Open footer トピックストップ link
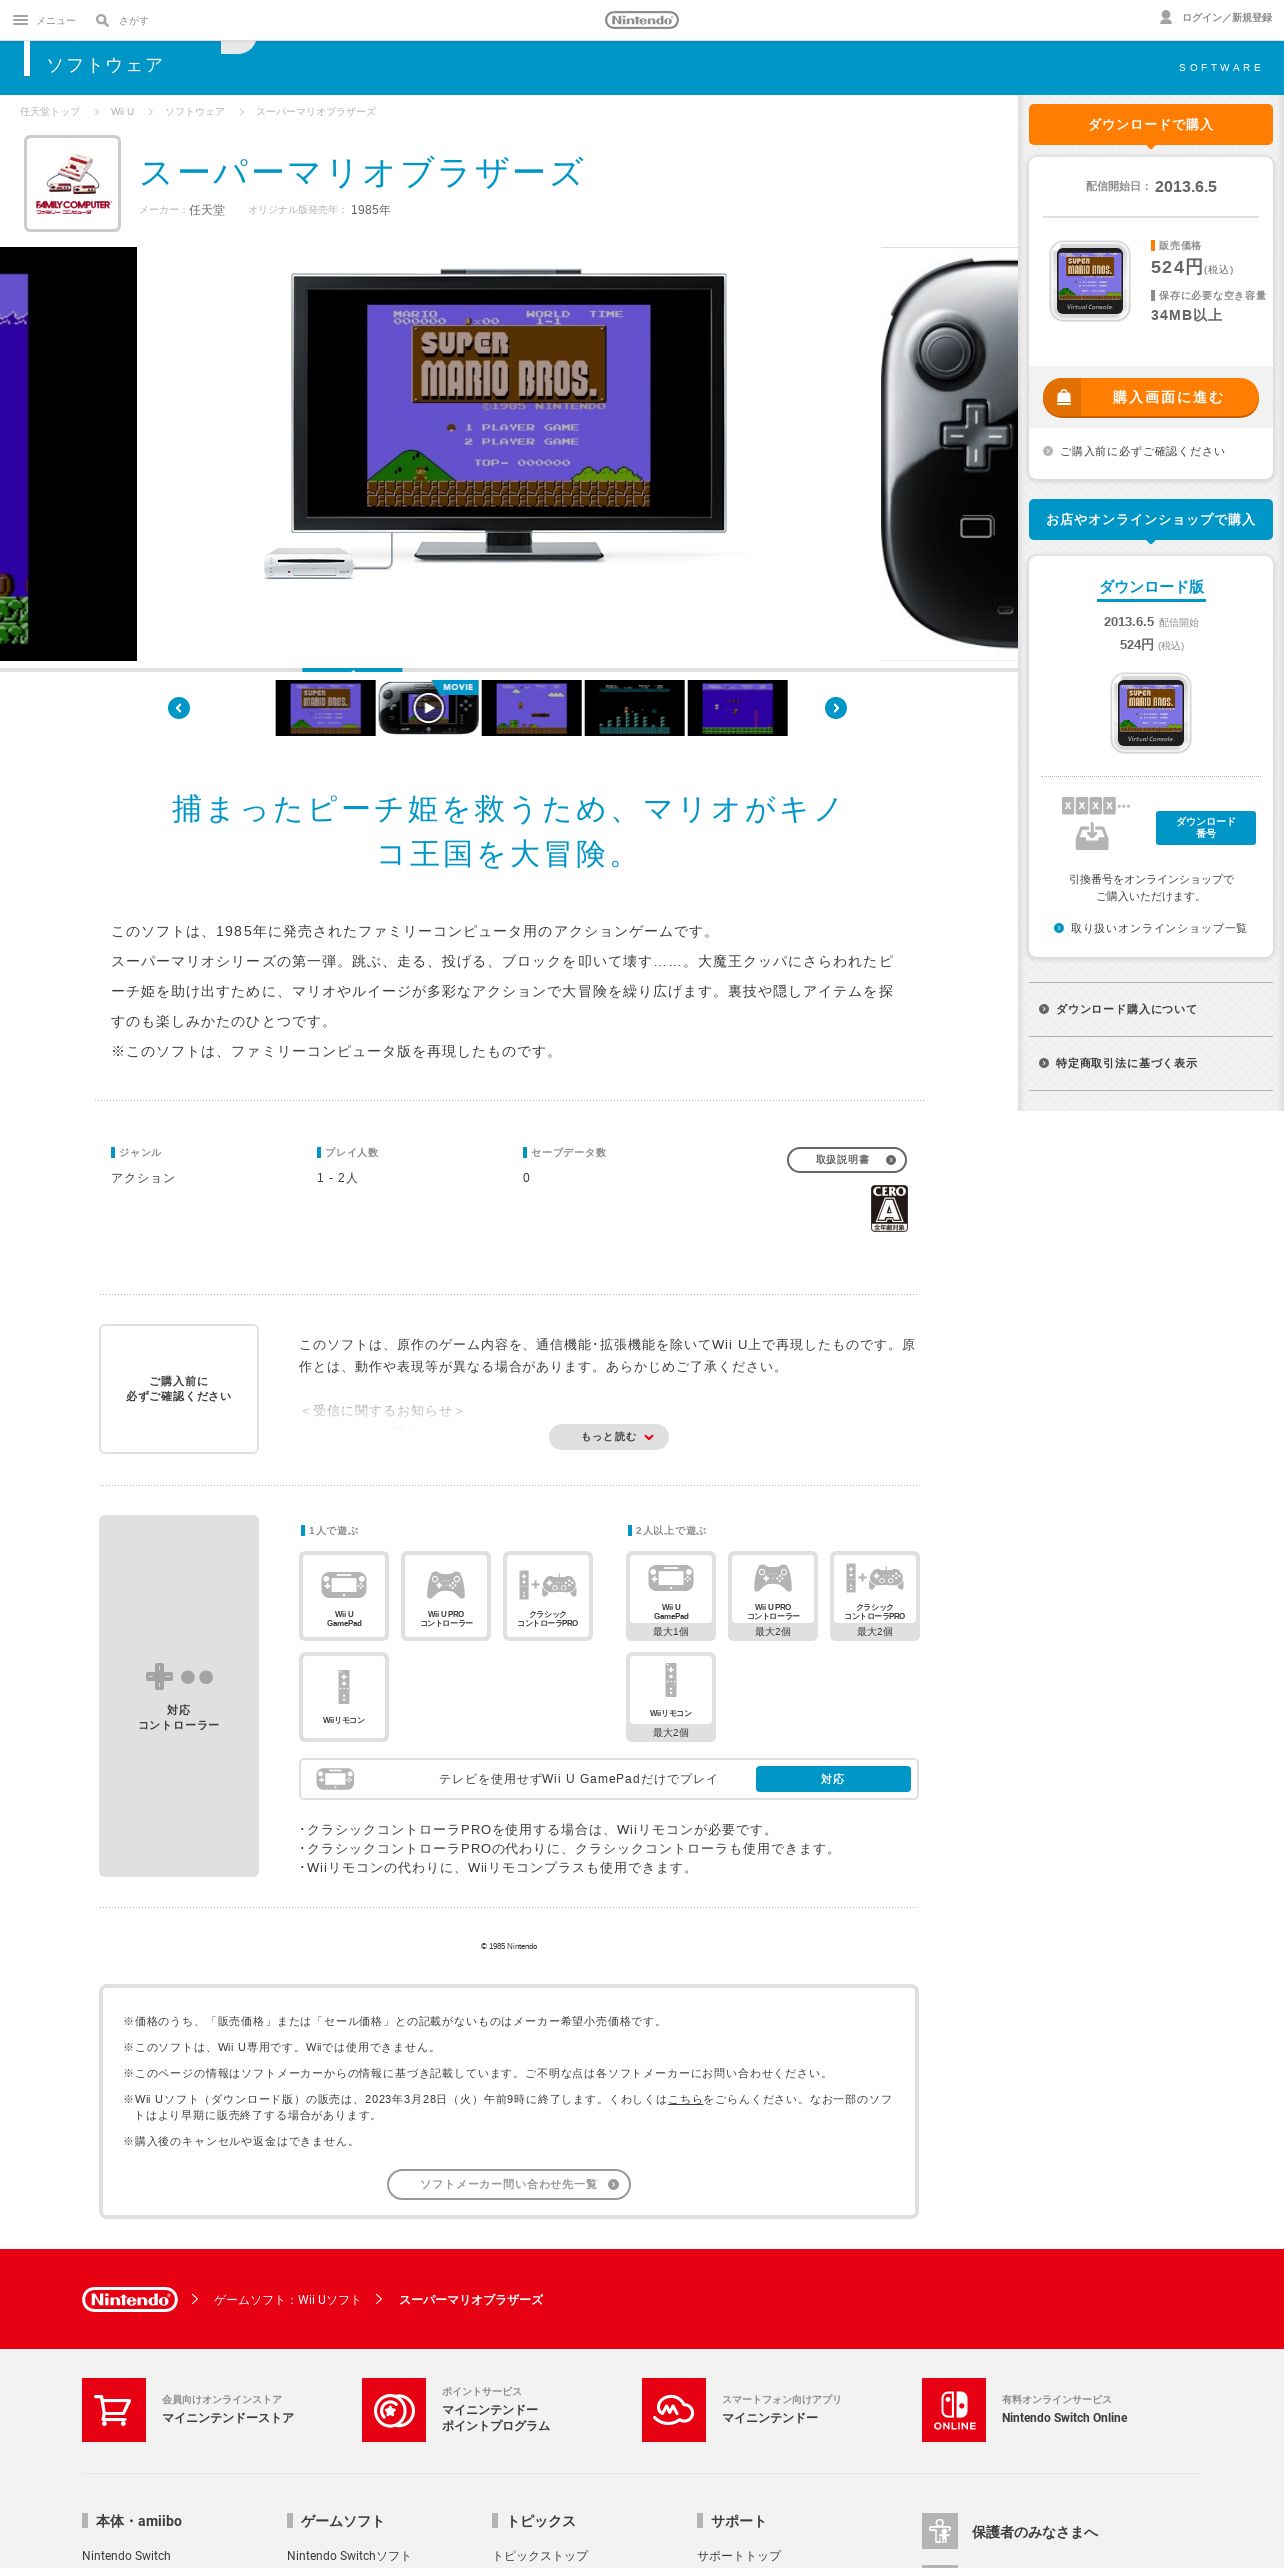Screen dimensions: 1284x2568 [540, 2555]
